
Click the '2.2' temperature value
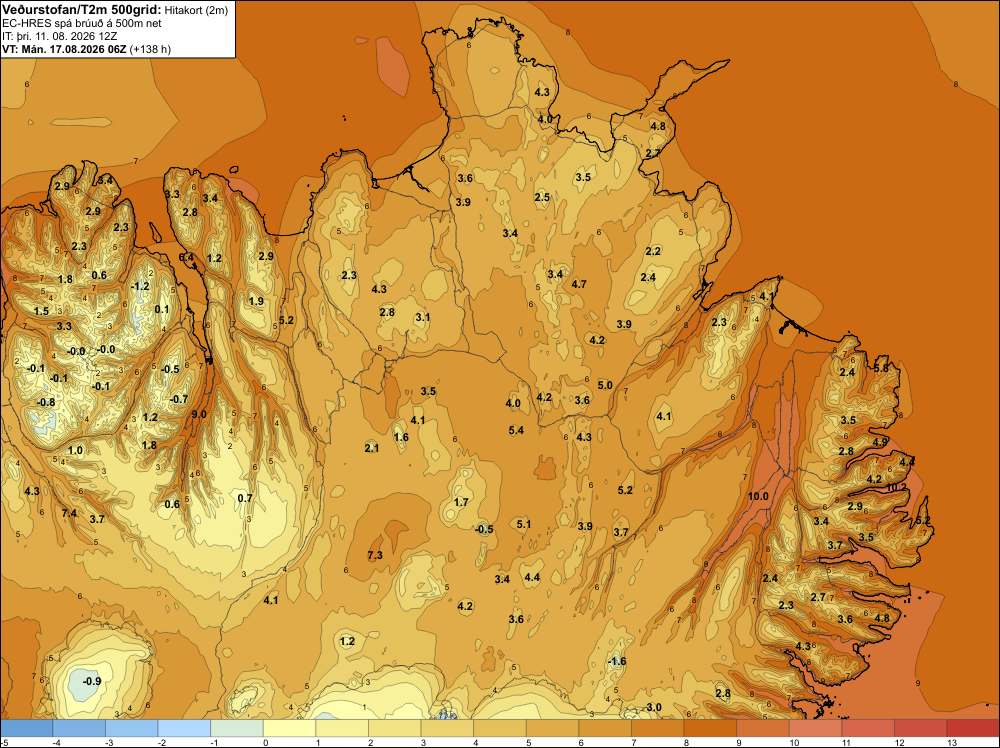point(653,251)
